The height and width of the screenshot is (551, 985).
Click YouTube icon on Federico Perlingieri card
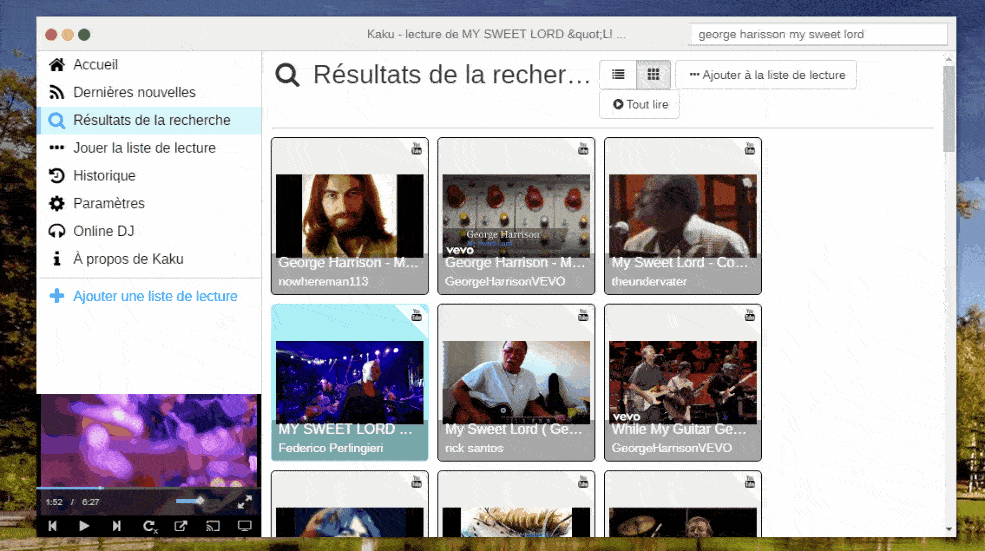pos(416,315)
